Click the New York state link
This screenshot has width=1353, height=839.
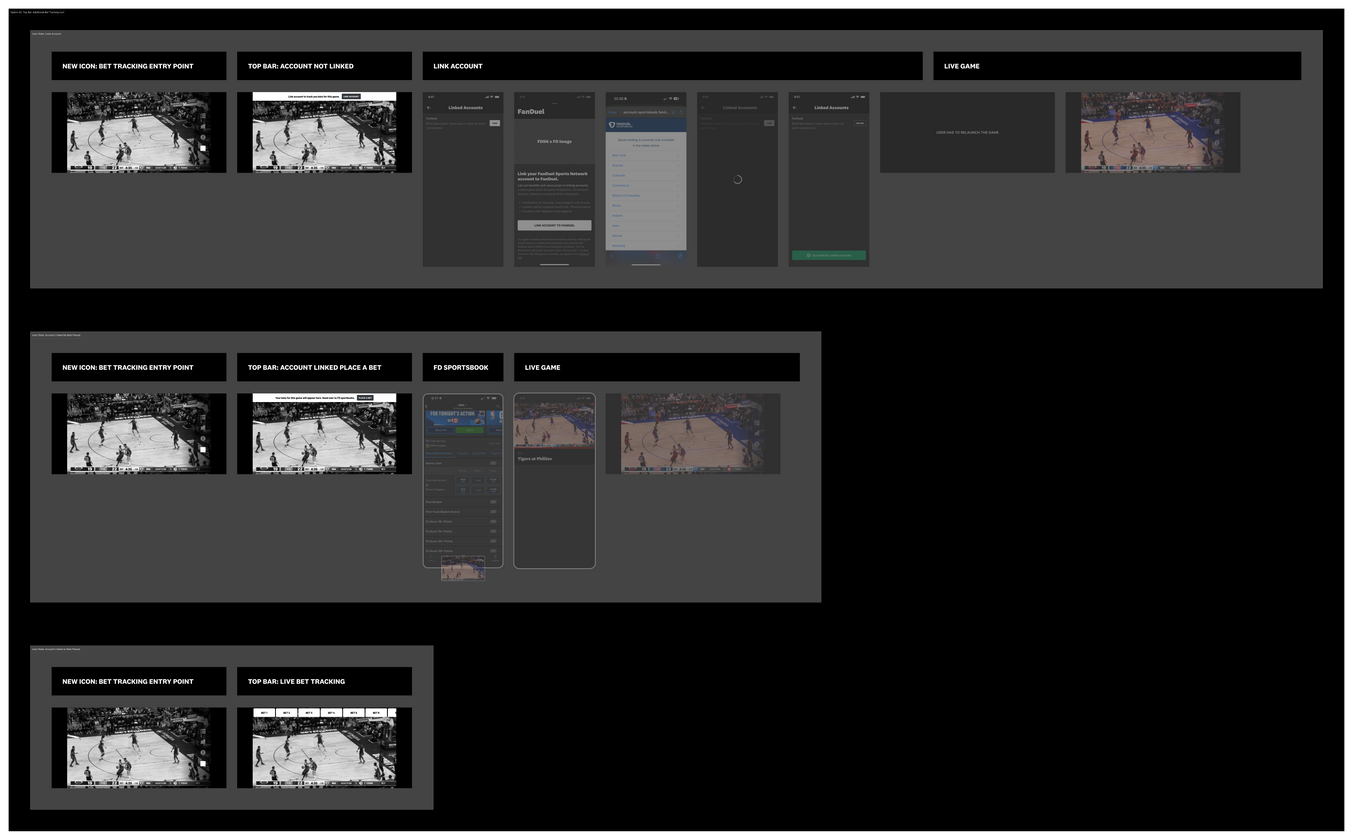[x=619, y=155]
